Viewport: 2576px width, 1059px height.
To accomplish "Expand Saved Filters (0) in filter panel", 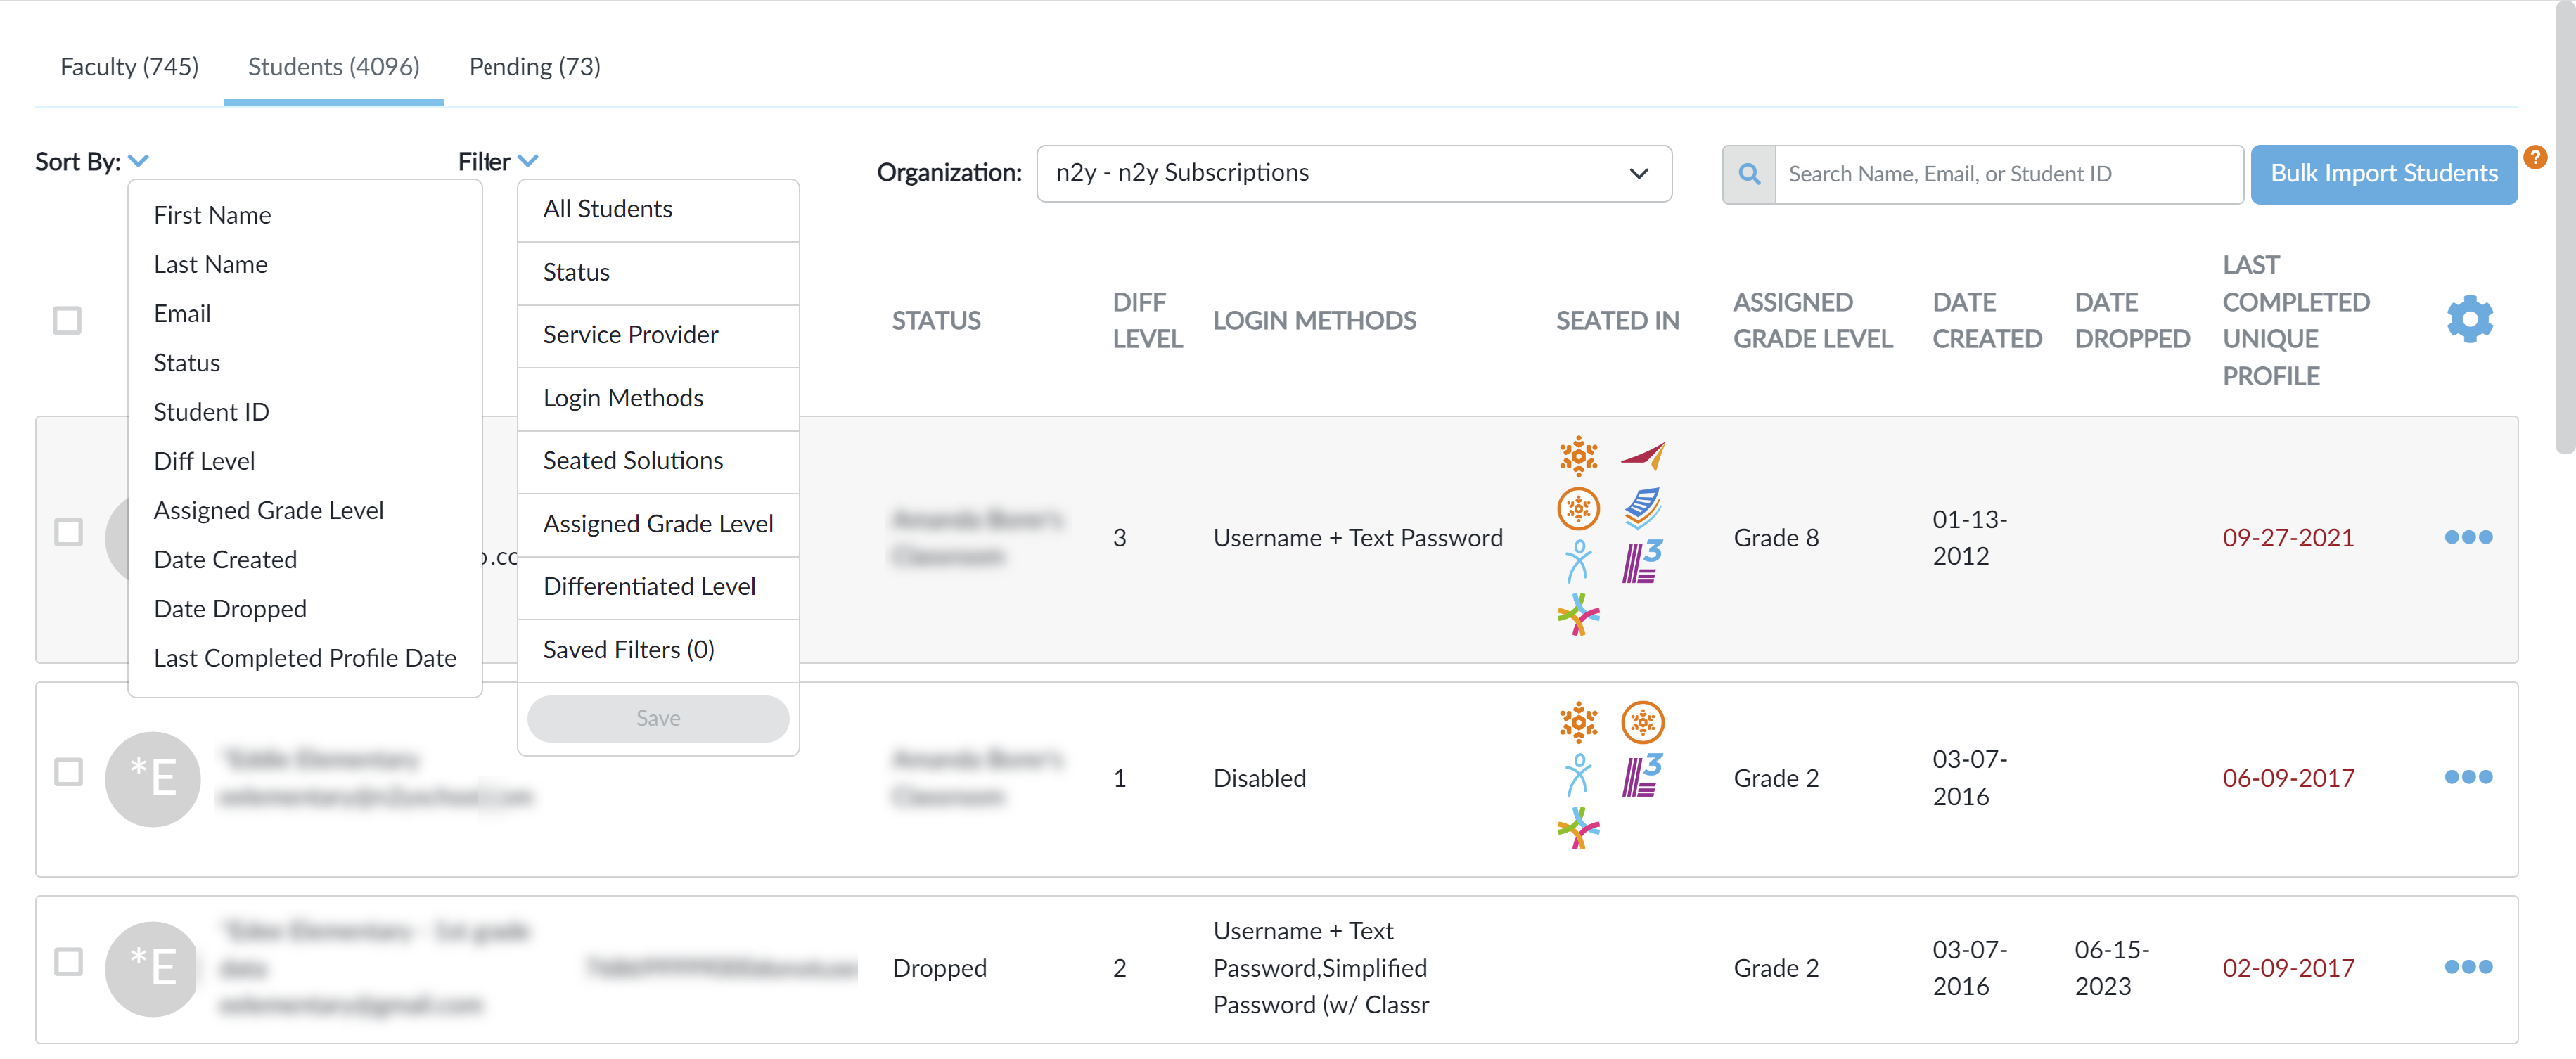I will [x=658, y=650].
